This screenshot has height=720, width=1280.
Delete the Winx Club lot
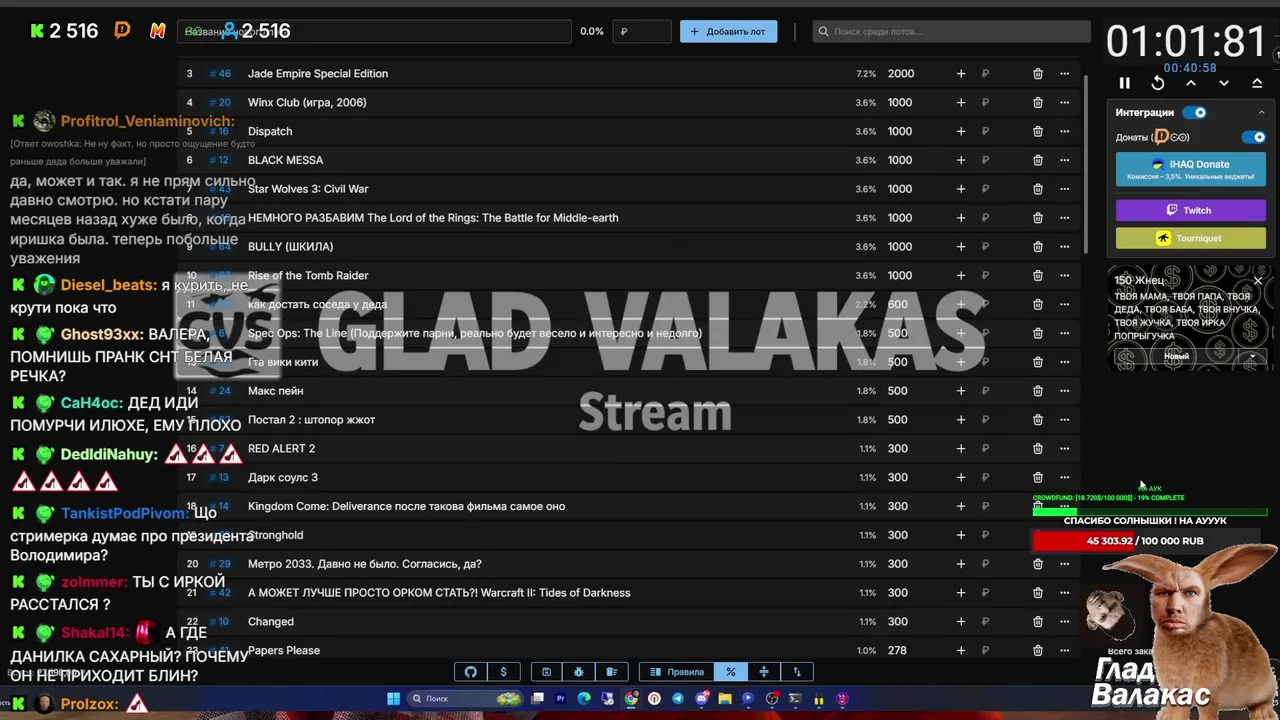[x=1038, y=103]
